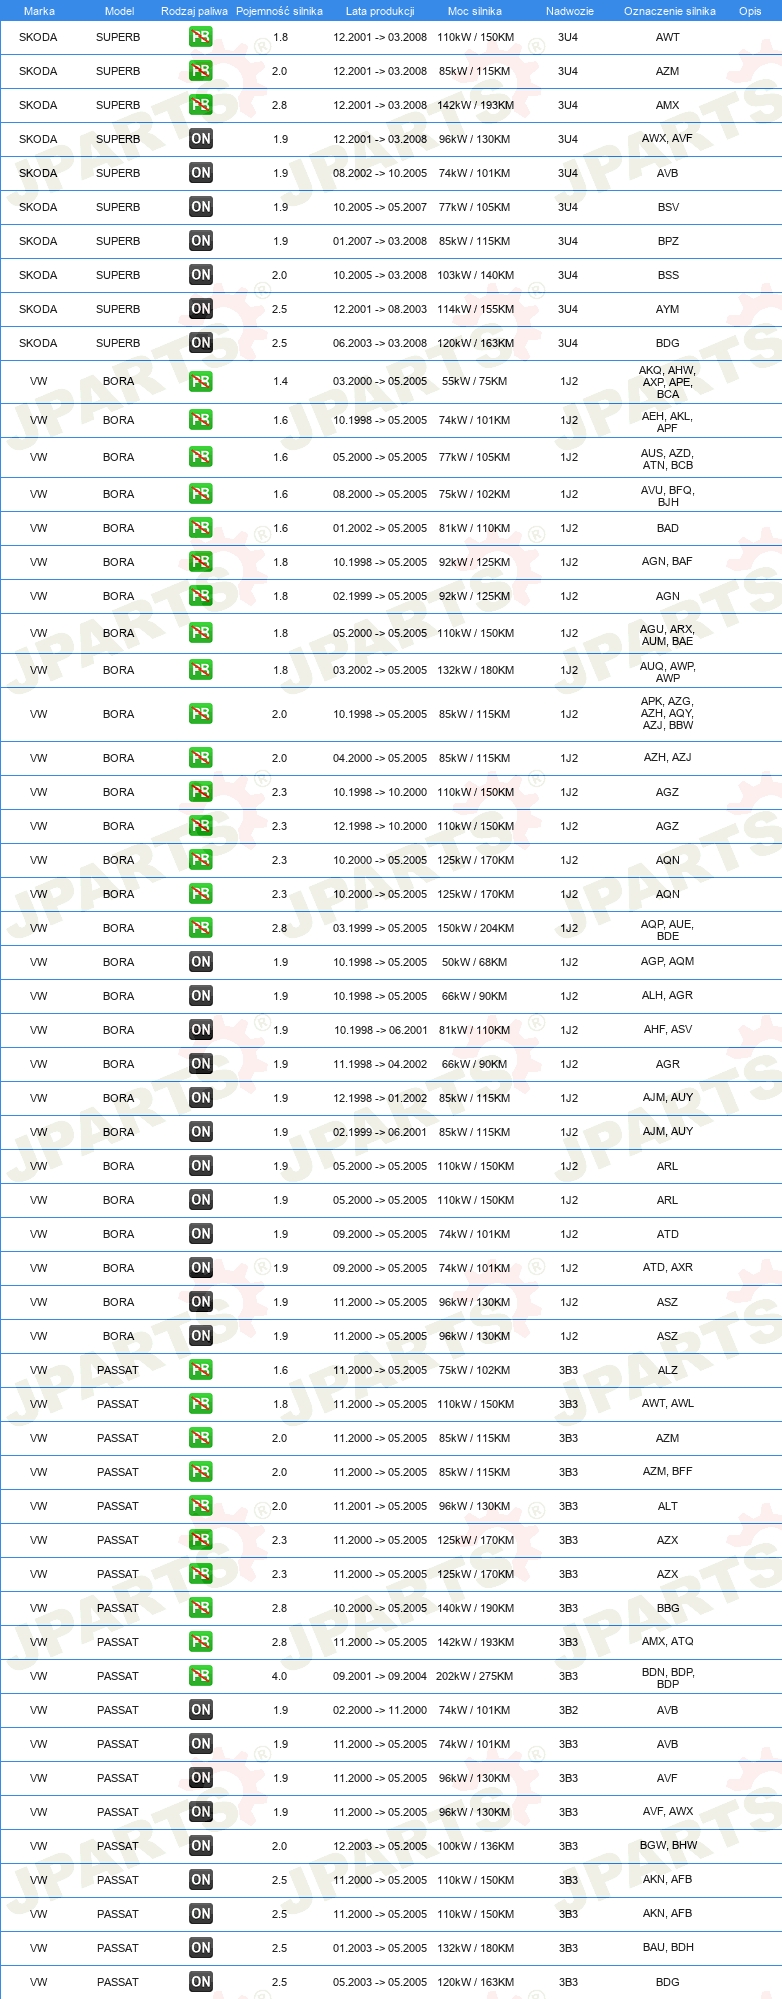Click the PB icon in Passat AWT, AWL row

point(201,1404)
